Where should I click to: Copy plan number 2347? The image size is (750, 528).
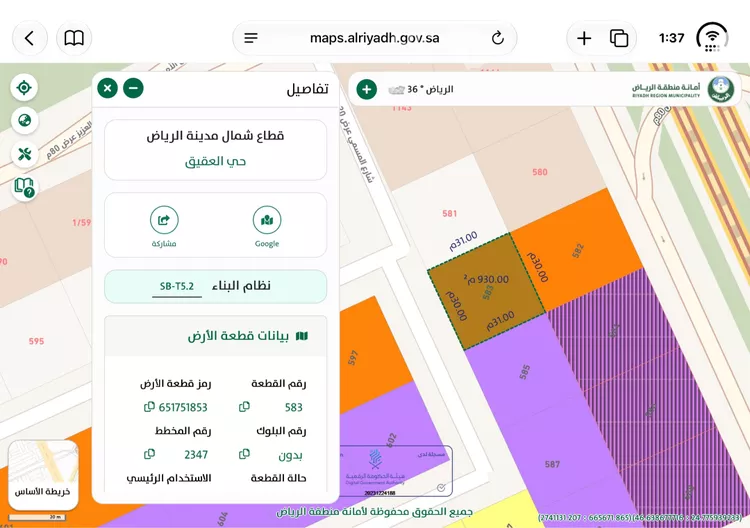(x=149, y=454)
